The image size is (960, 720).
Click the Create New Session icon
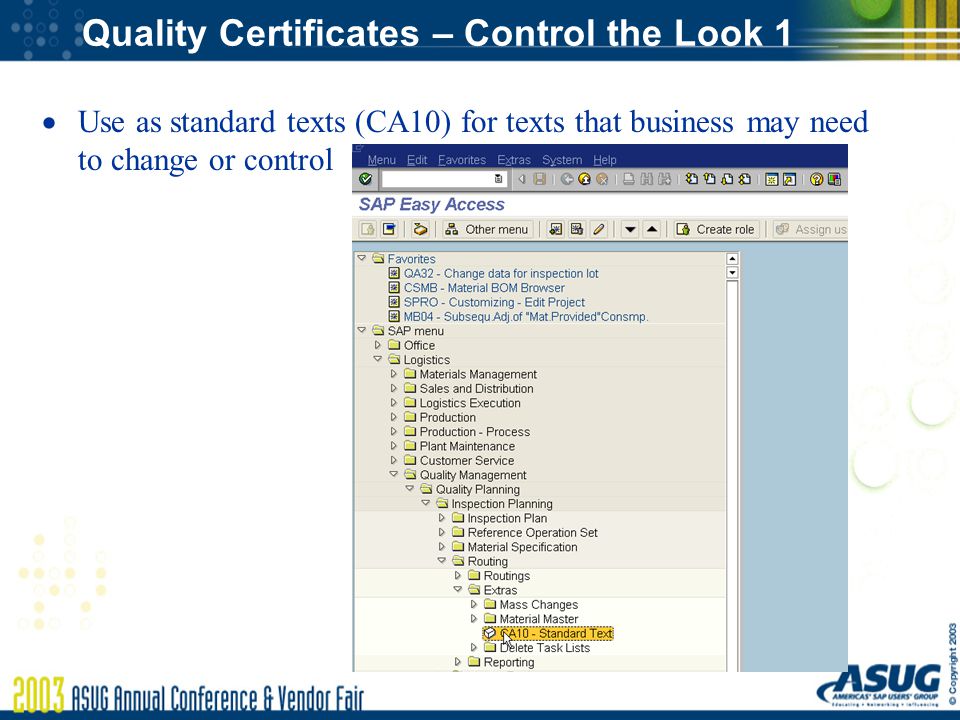(772, 179)
